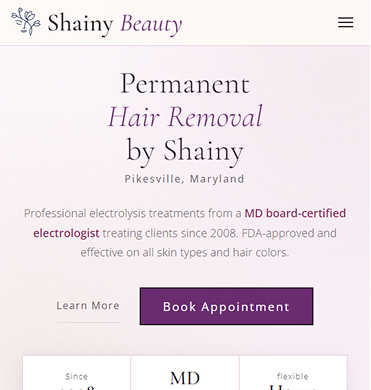The width and height of the screenshot is (371, 390).
Task: Click the floral Shainy Beauty logo icon
Action: click(x=26, y=22)
